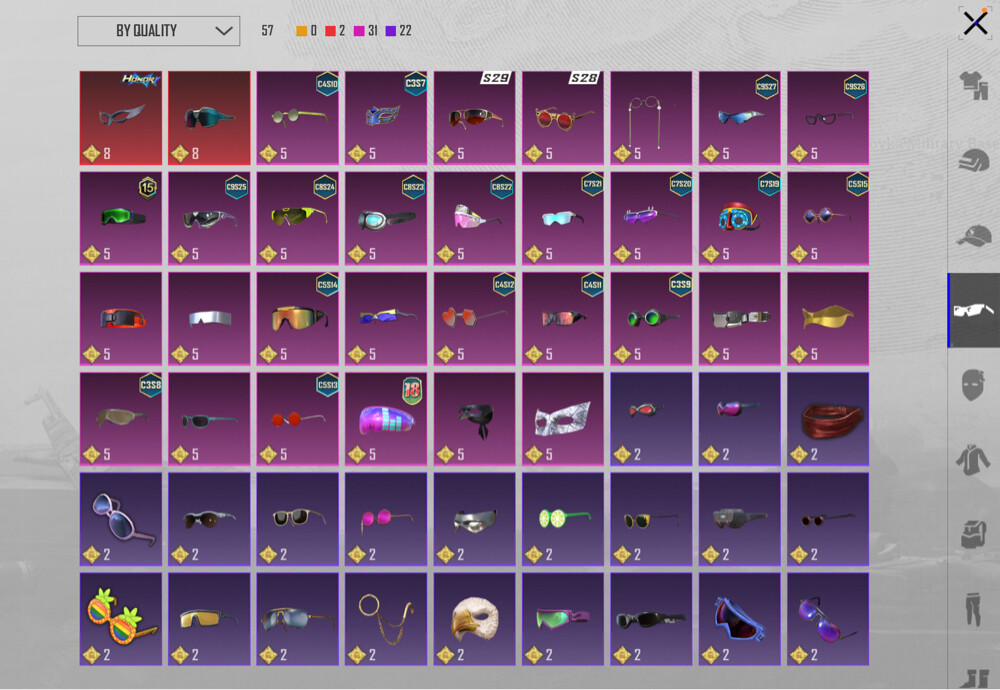Filter by orange quality swatch

[x=302, y=31]
